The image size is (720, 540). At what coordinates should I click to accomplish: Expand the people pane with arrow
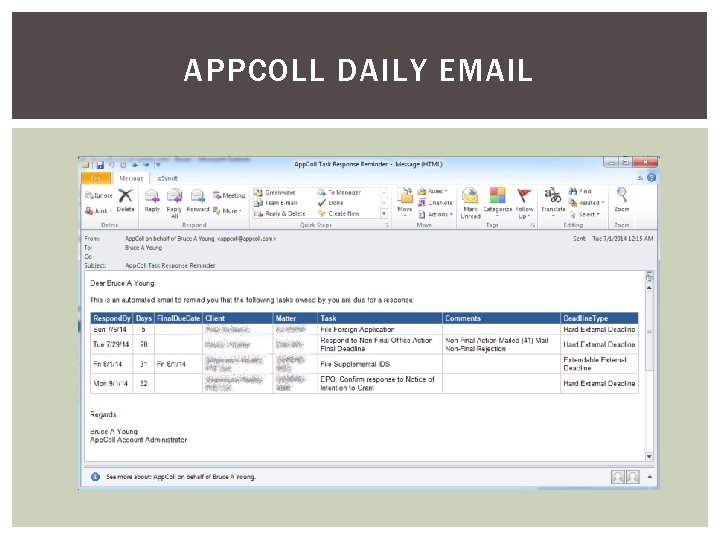(x=649, y=477)
